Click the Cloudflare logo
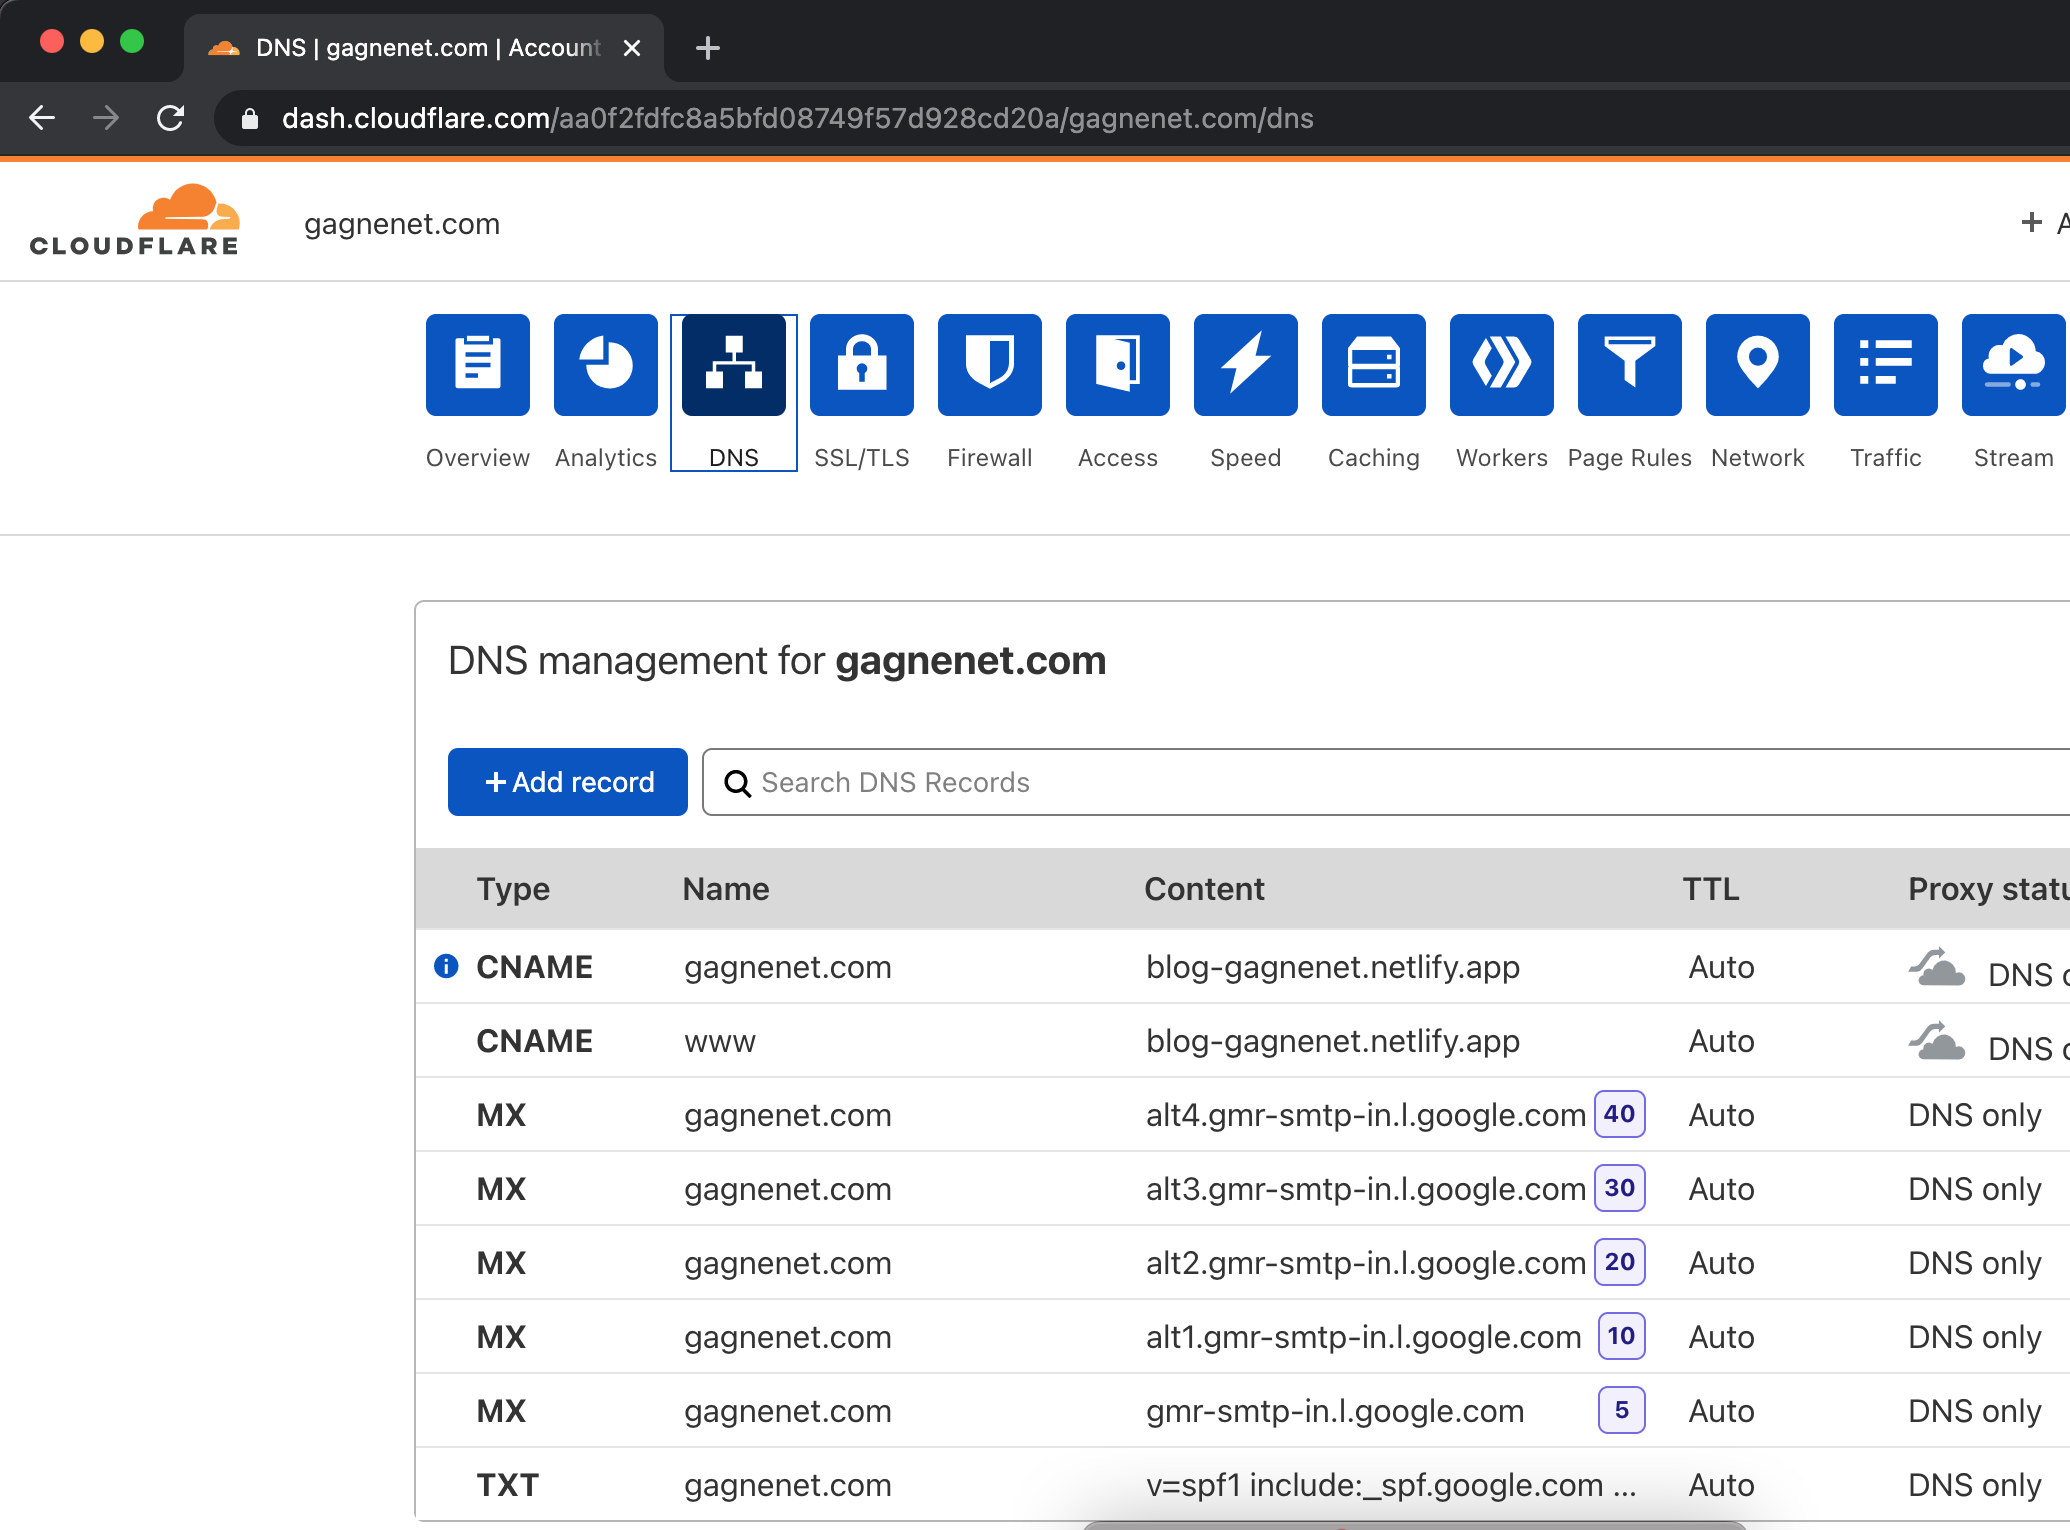This screenshot has width=2070, height=1530. (135, 220)
